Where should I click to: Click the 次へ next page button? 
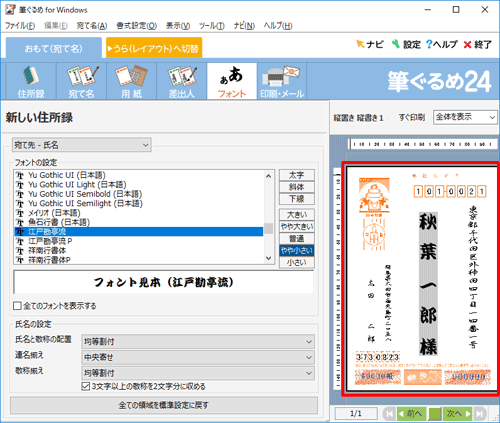tap(457, 414)
